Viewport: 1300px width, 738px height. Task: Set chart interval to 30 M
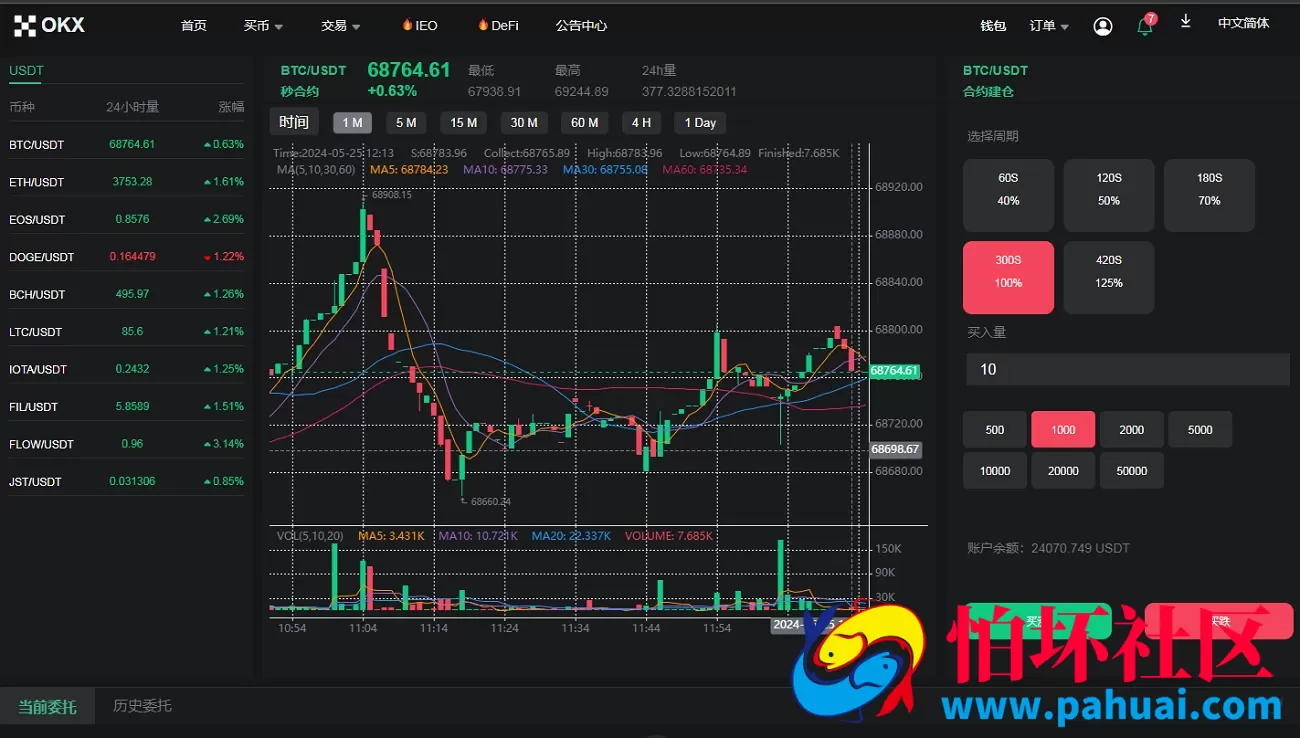tap(524, 123)
